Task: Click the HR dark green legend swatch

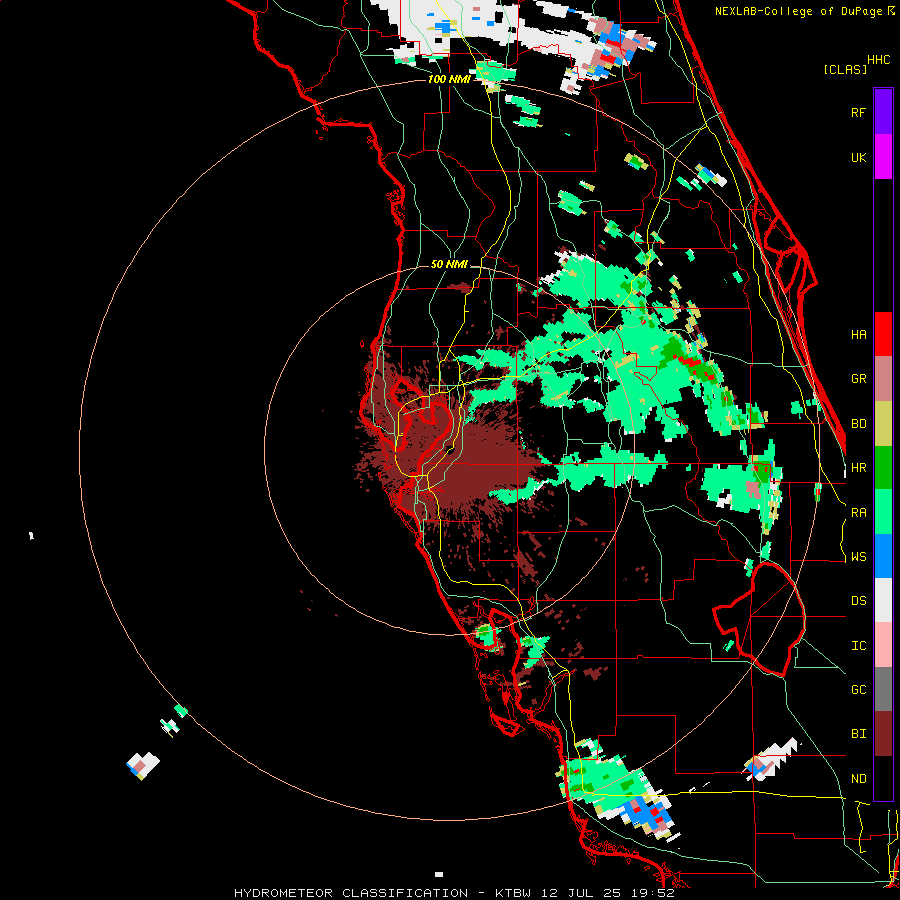Action: (x=883, y=468)
